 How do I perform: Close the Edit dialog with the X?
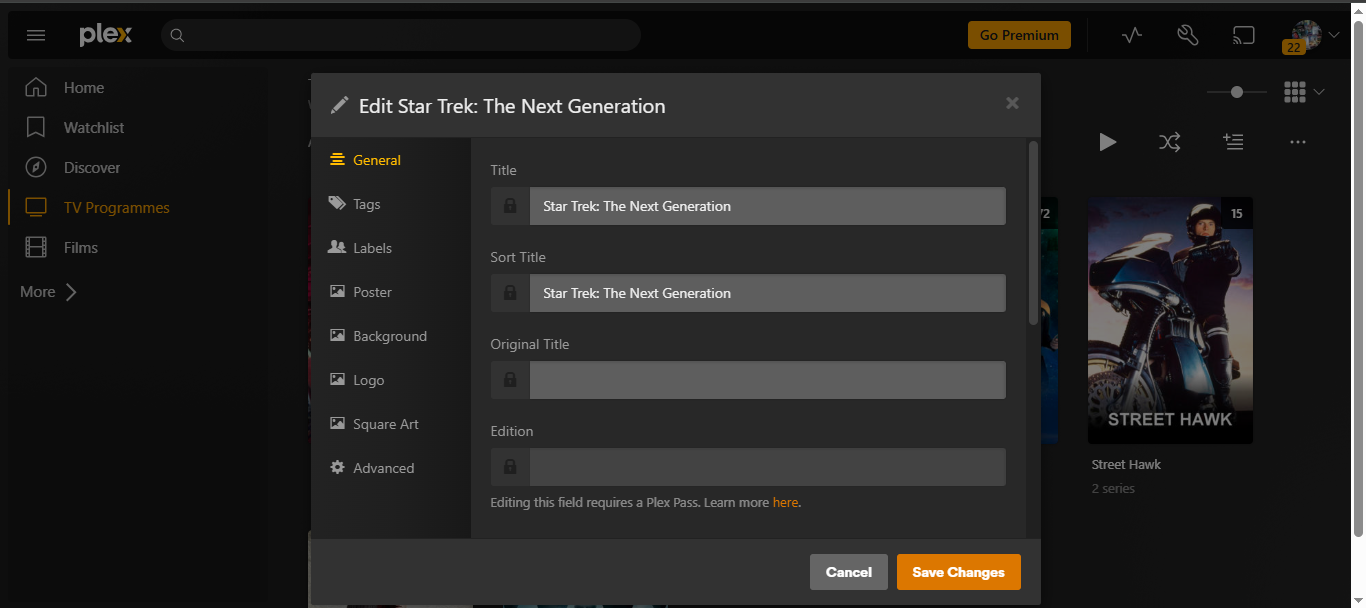click(1012, 103)
